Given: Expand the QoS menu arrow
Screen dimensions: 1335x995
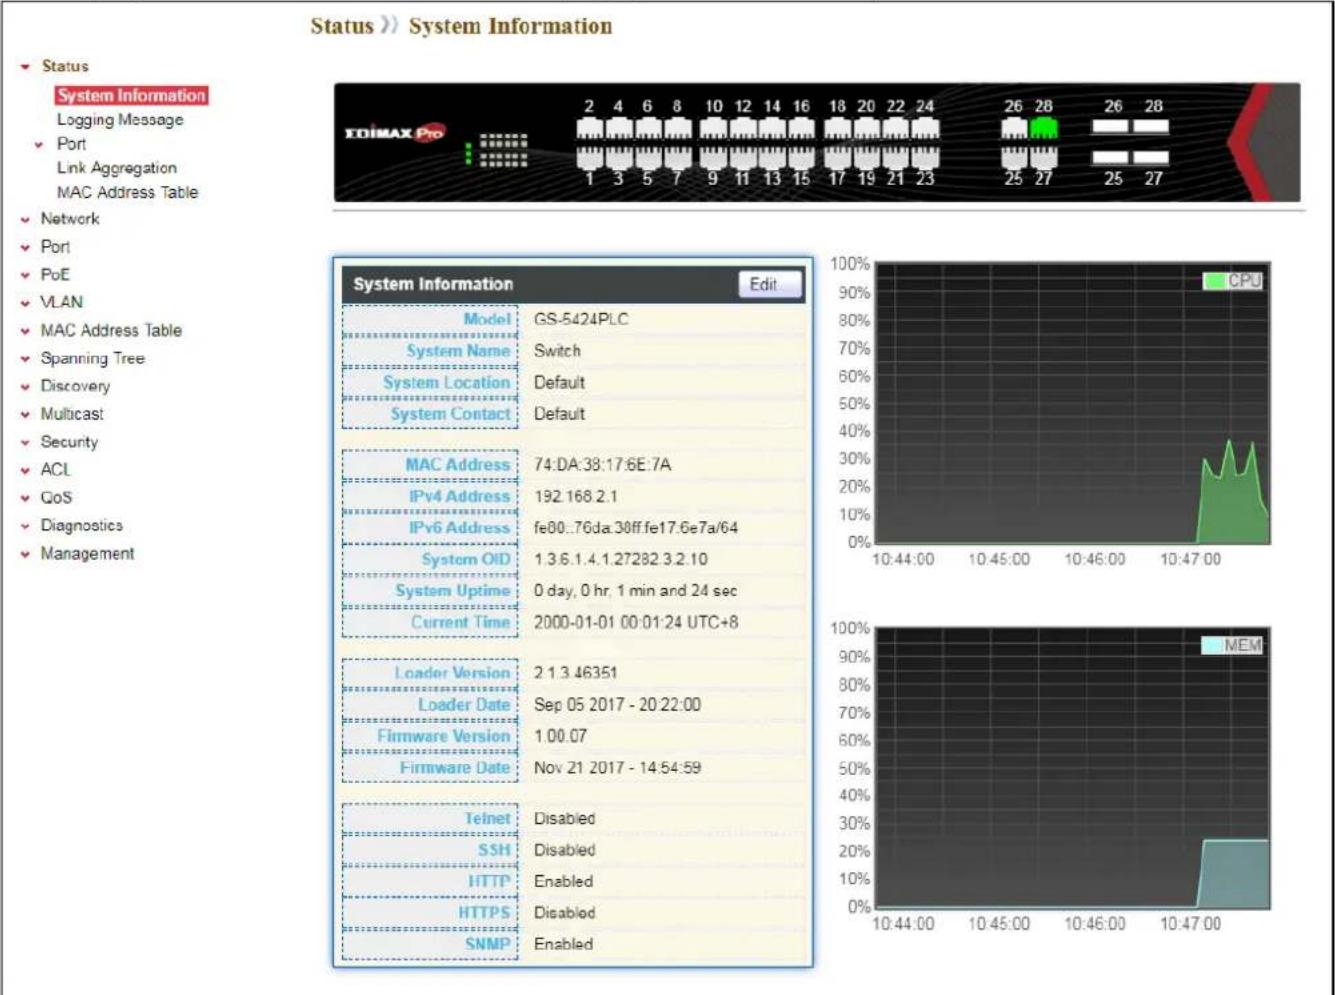Looking at the screenshot, I should pyautogui.click(x=25, y=498).
